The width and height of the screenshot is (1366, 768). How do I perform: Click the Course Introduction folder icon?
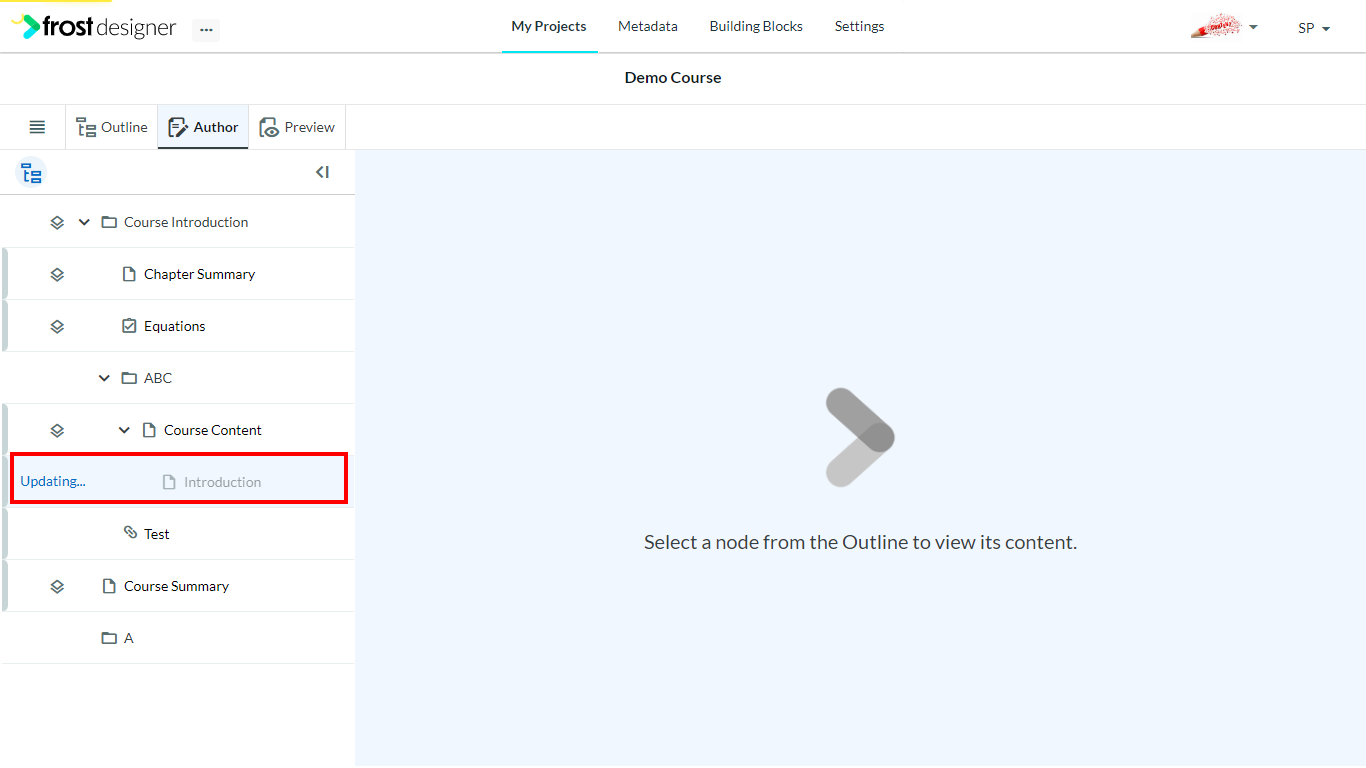(x=109, y=222)
